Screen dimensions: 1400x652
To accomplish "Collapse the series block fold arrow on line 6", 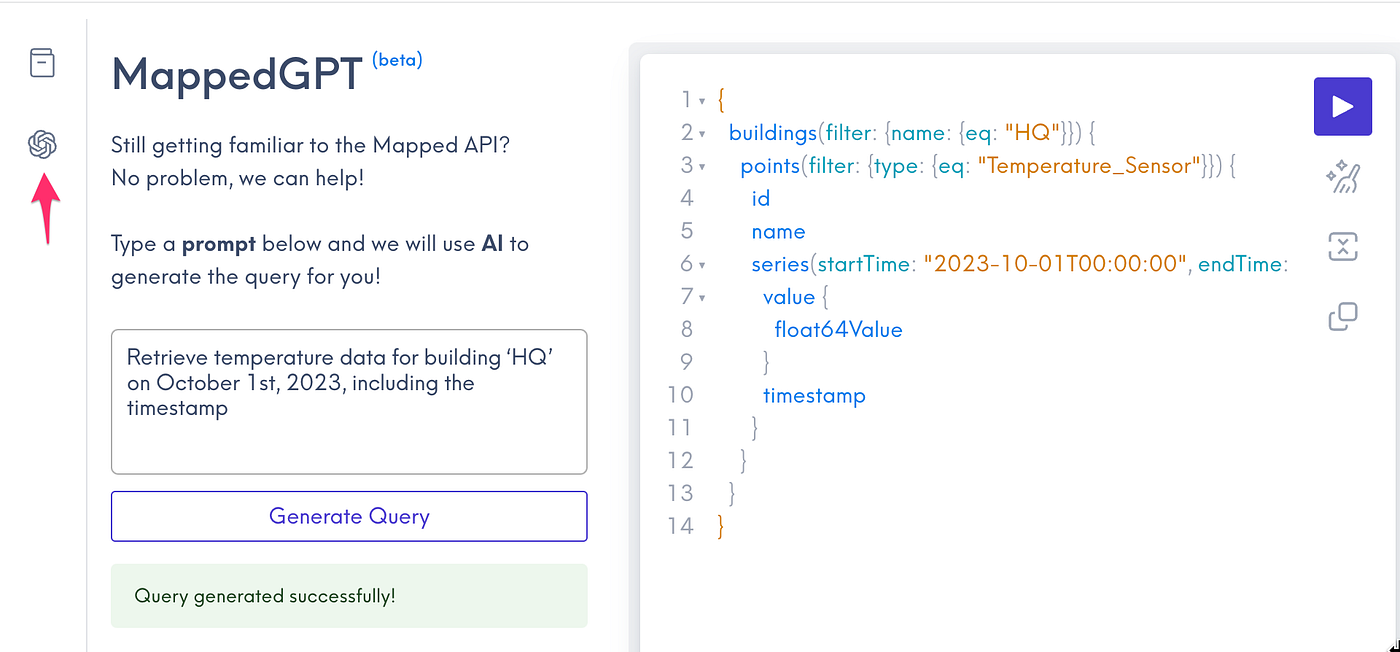I will click(x=702, y=265).
